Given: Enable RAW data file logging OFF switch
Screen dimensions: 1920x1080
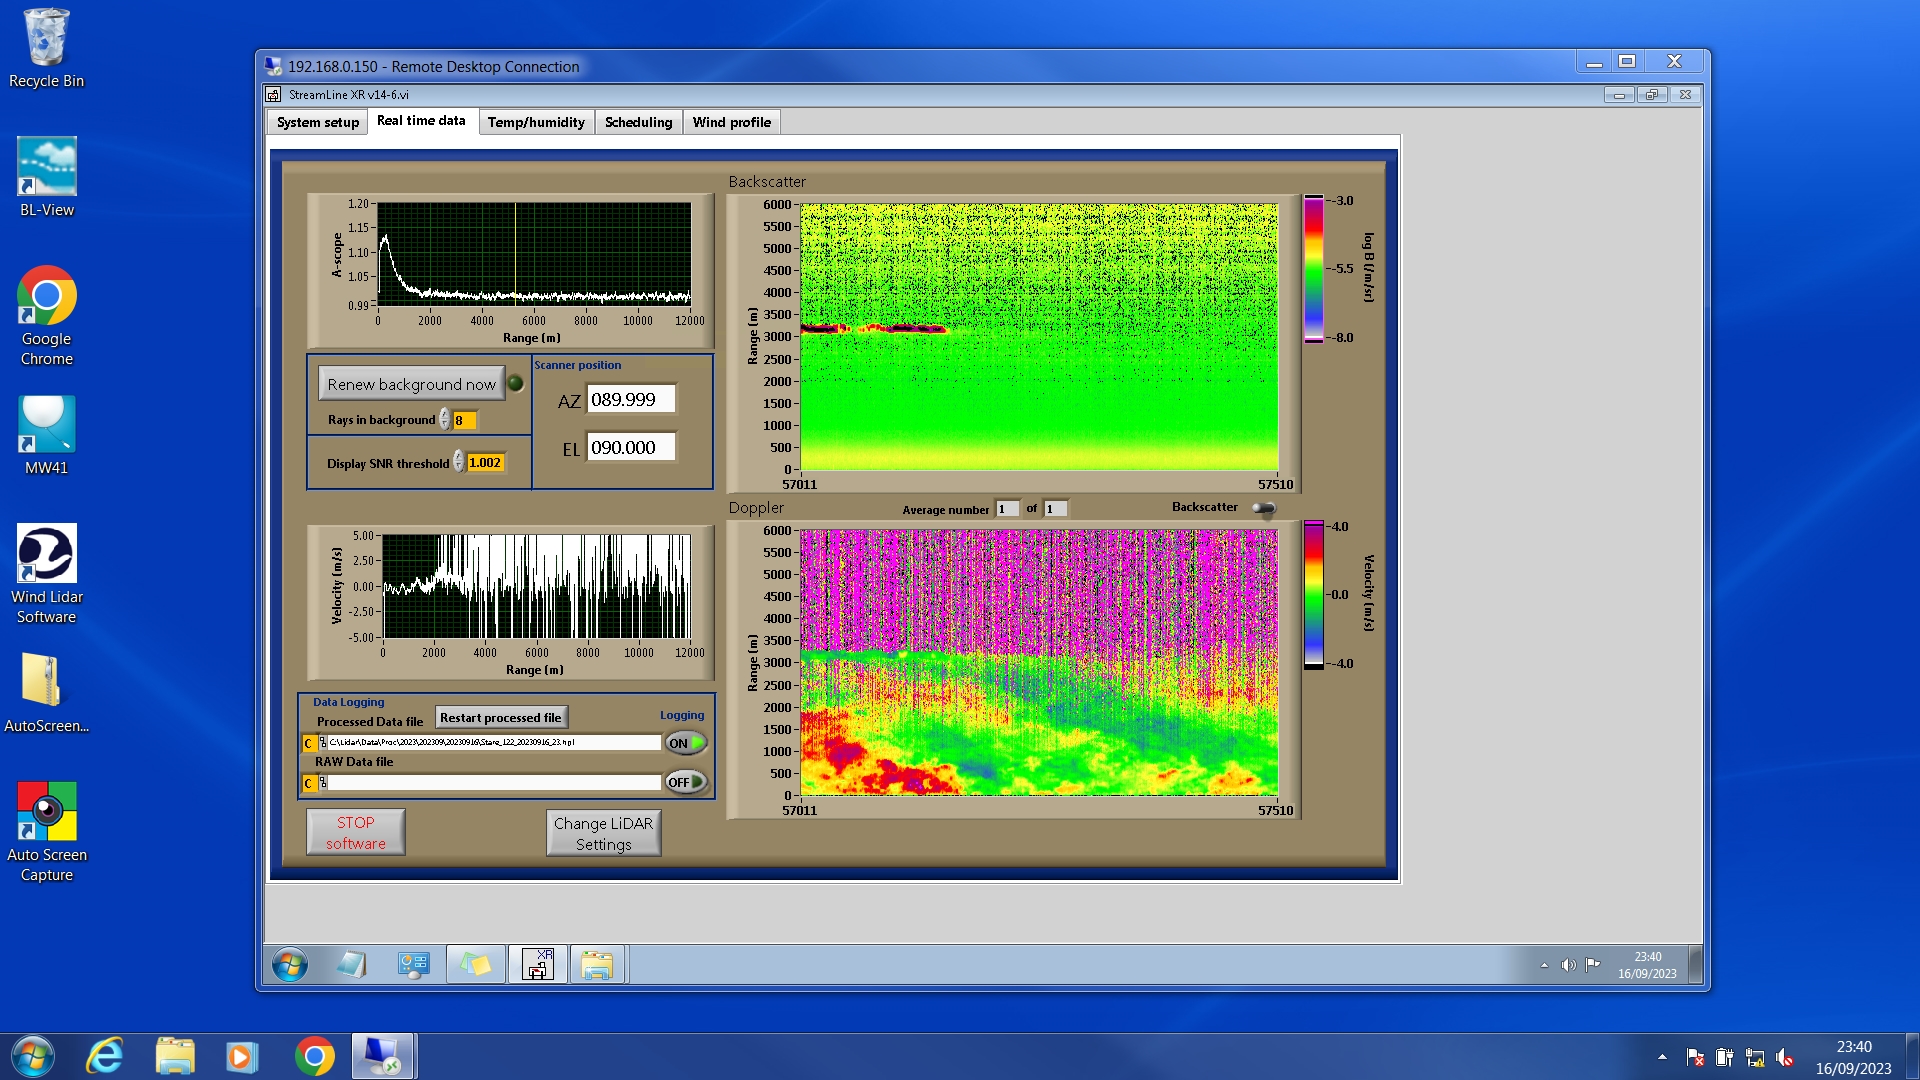Looking at the screenshot, I should tap(686, 782).
